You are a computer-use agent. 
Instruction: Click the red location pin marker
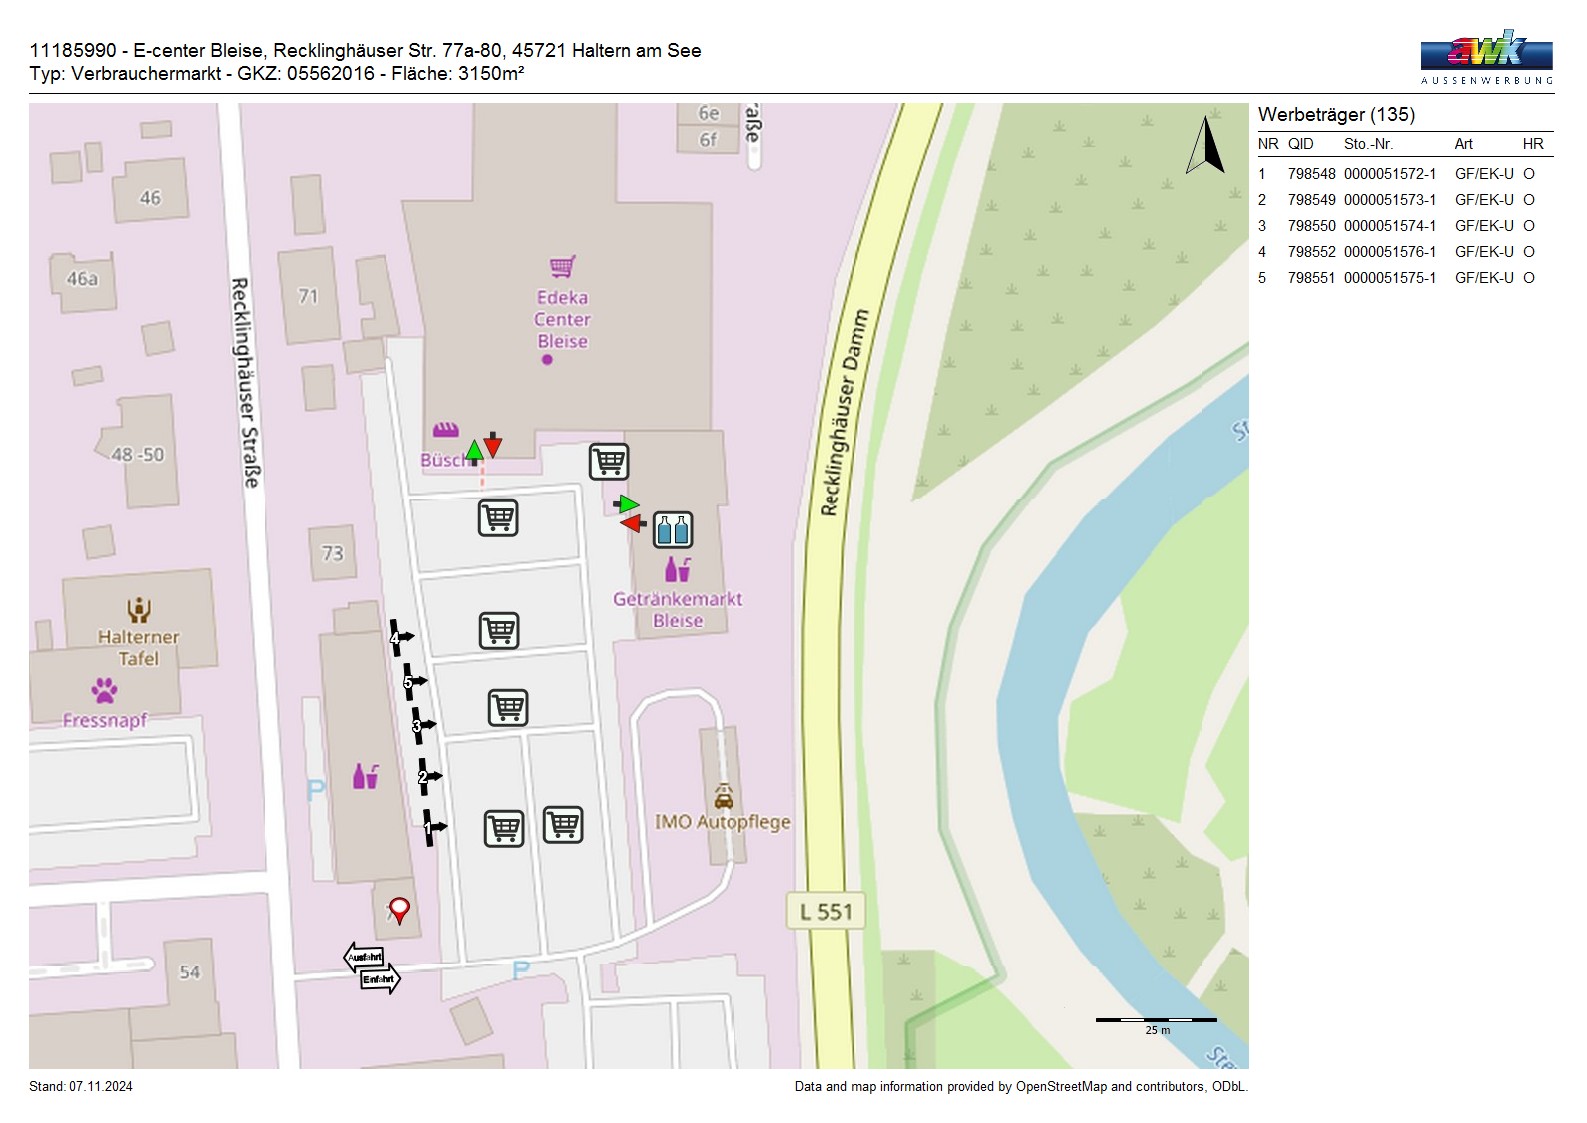coord(399,909)
